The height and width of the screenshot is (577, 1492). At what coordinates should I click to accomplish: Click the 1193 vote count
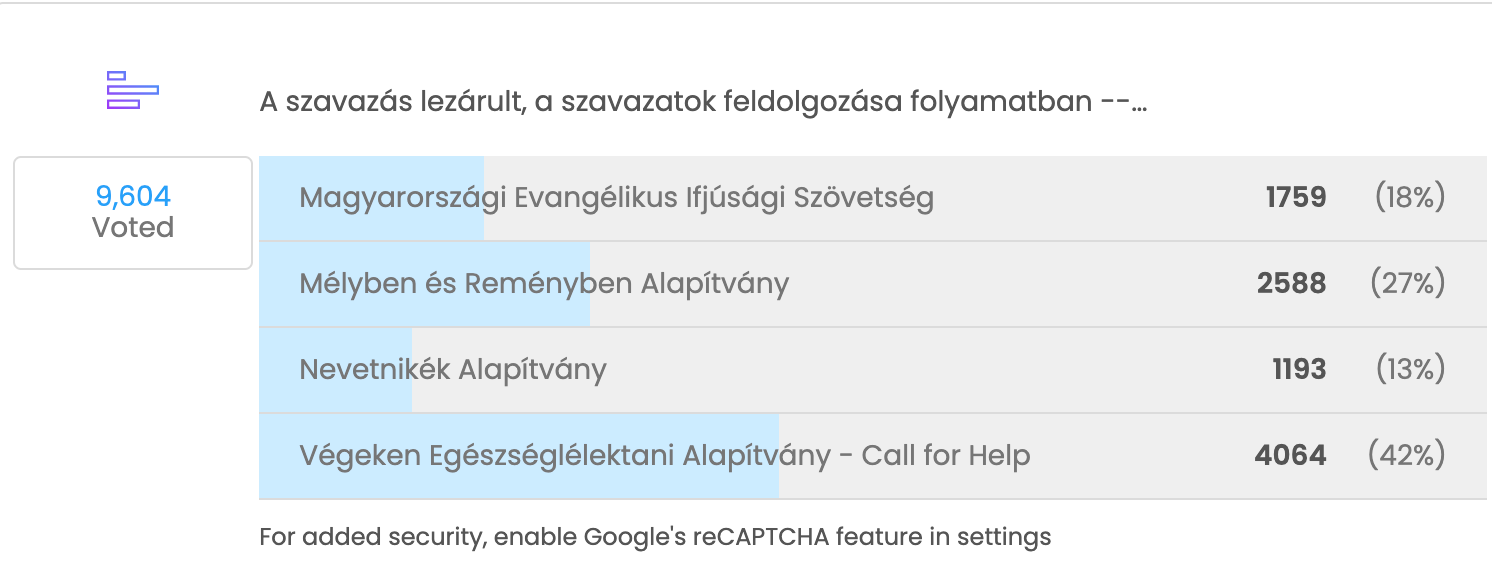[x=1299, y=370]
